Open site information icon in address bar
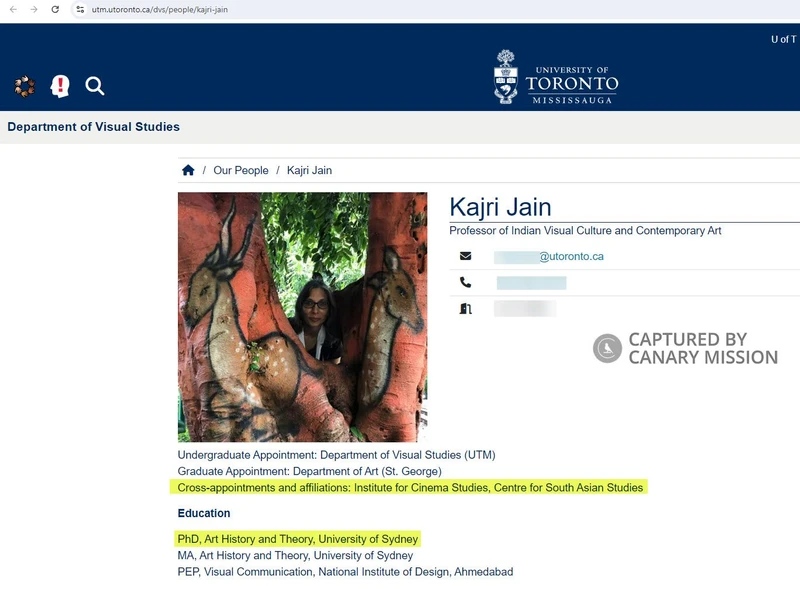The height and width of the screenshot is (589, 800). [80, 9]
